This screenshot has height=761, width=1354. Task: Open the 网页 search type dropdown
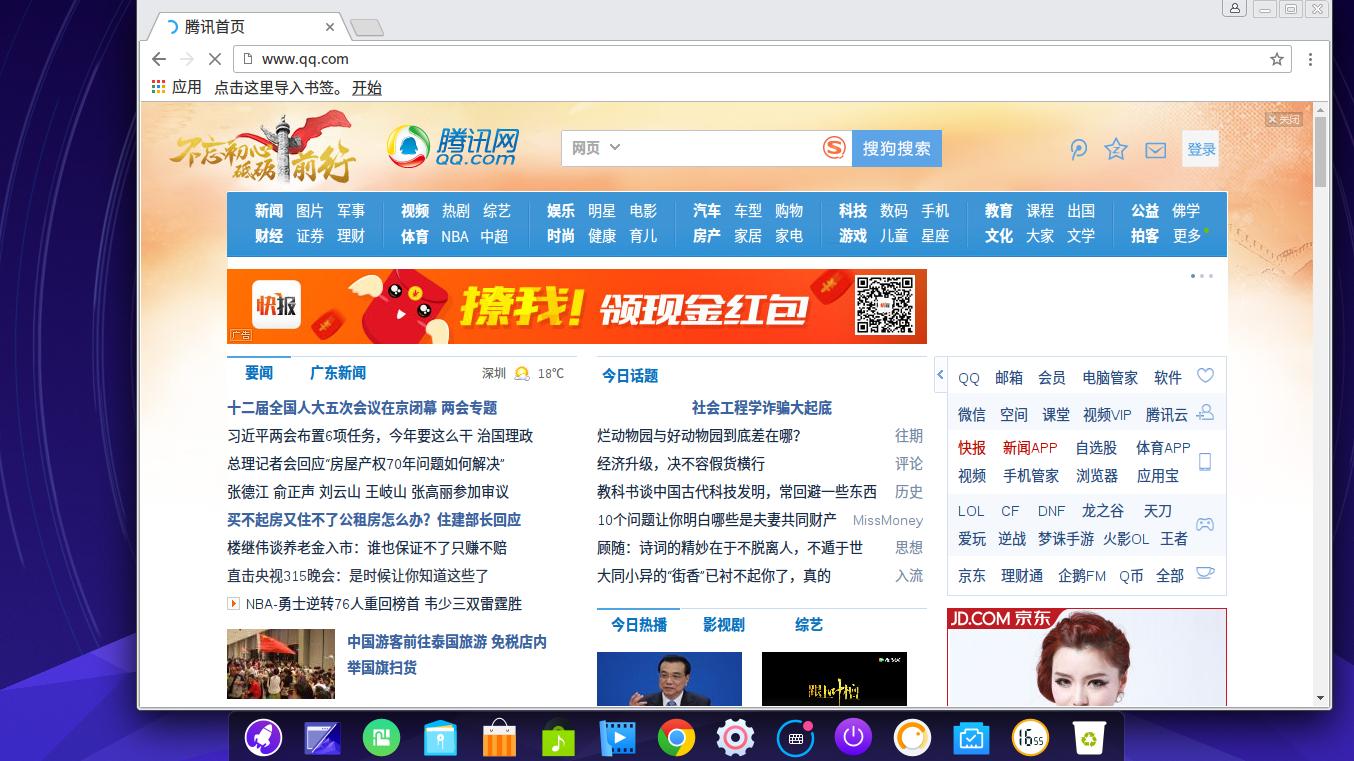click(x=596, y=147)
